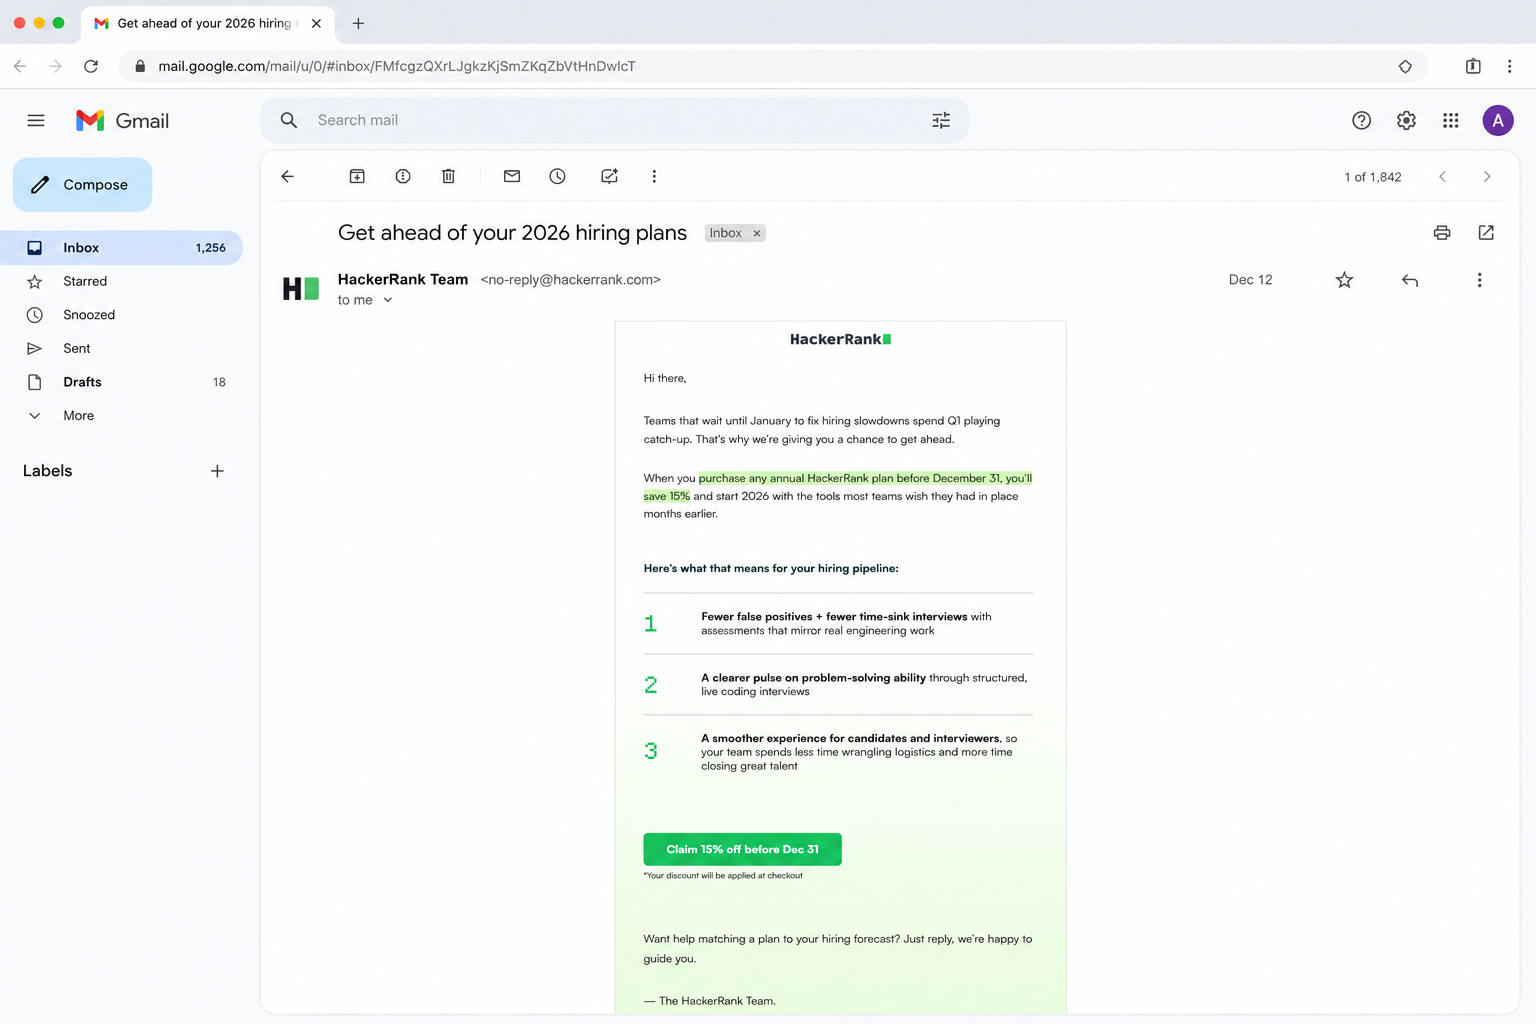Click the highlighted 'save 15%' text
Screen dimensions: 1536x1024
pos(667,496)
